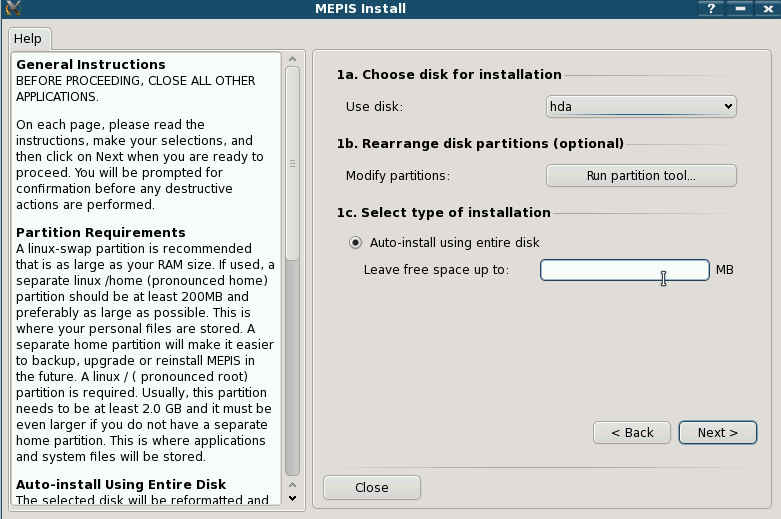Click the Partition Requirements heading
Screen dimensions: 781x519
point(101,232)
